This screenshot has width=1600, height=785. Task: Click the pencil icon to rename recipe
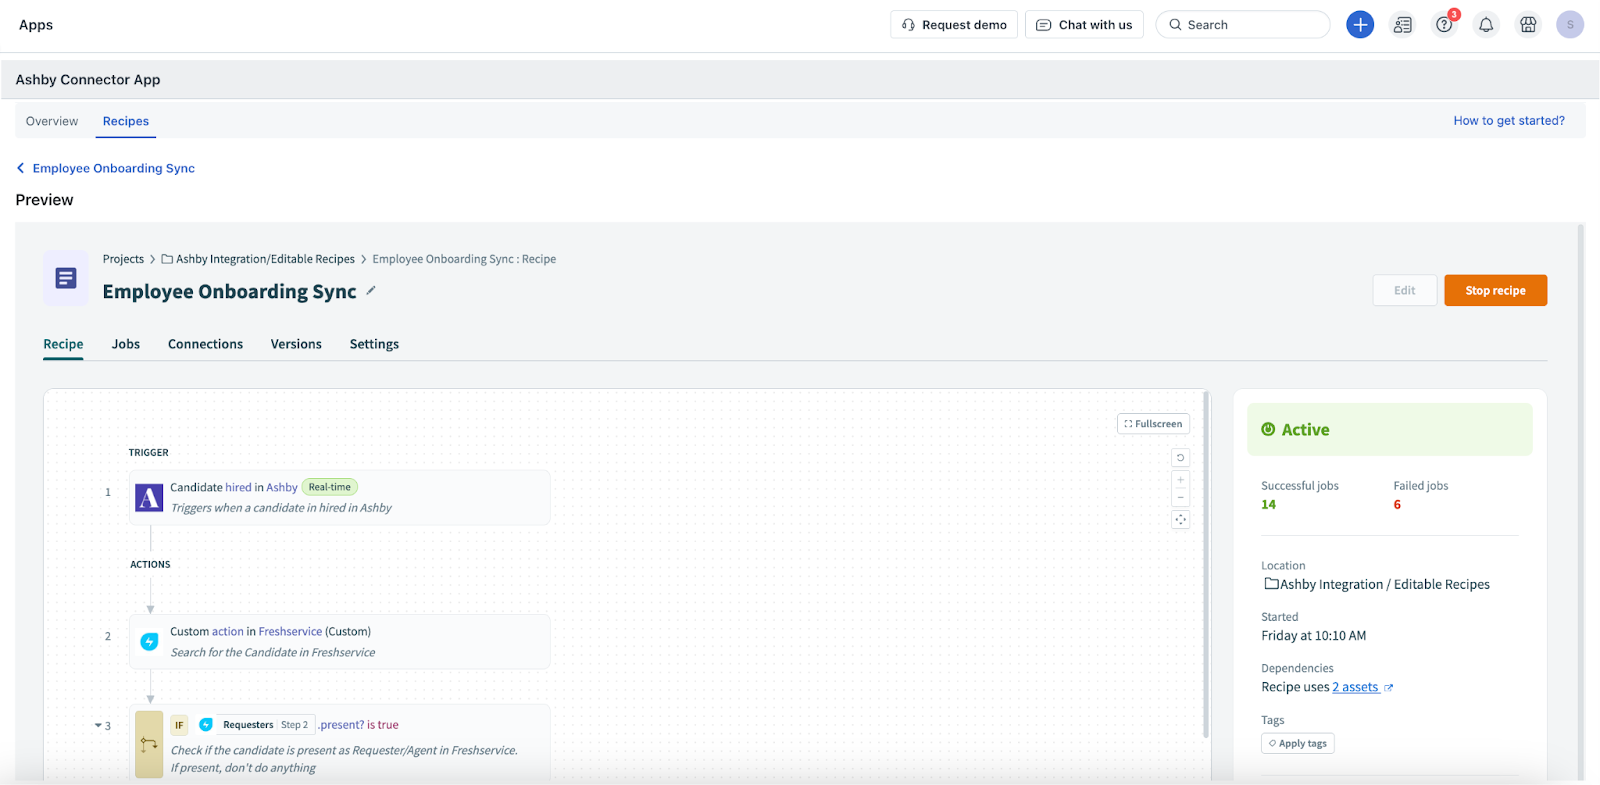click(371, 291)
